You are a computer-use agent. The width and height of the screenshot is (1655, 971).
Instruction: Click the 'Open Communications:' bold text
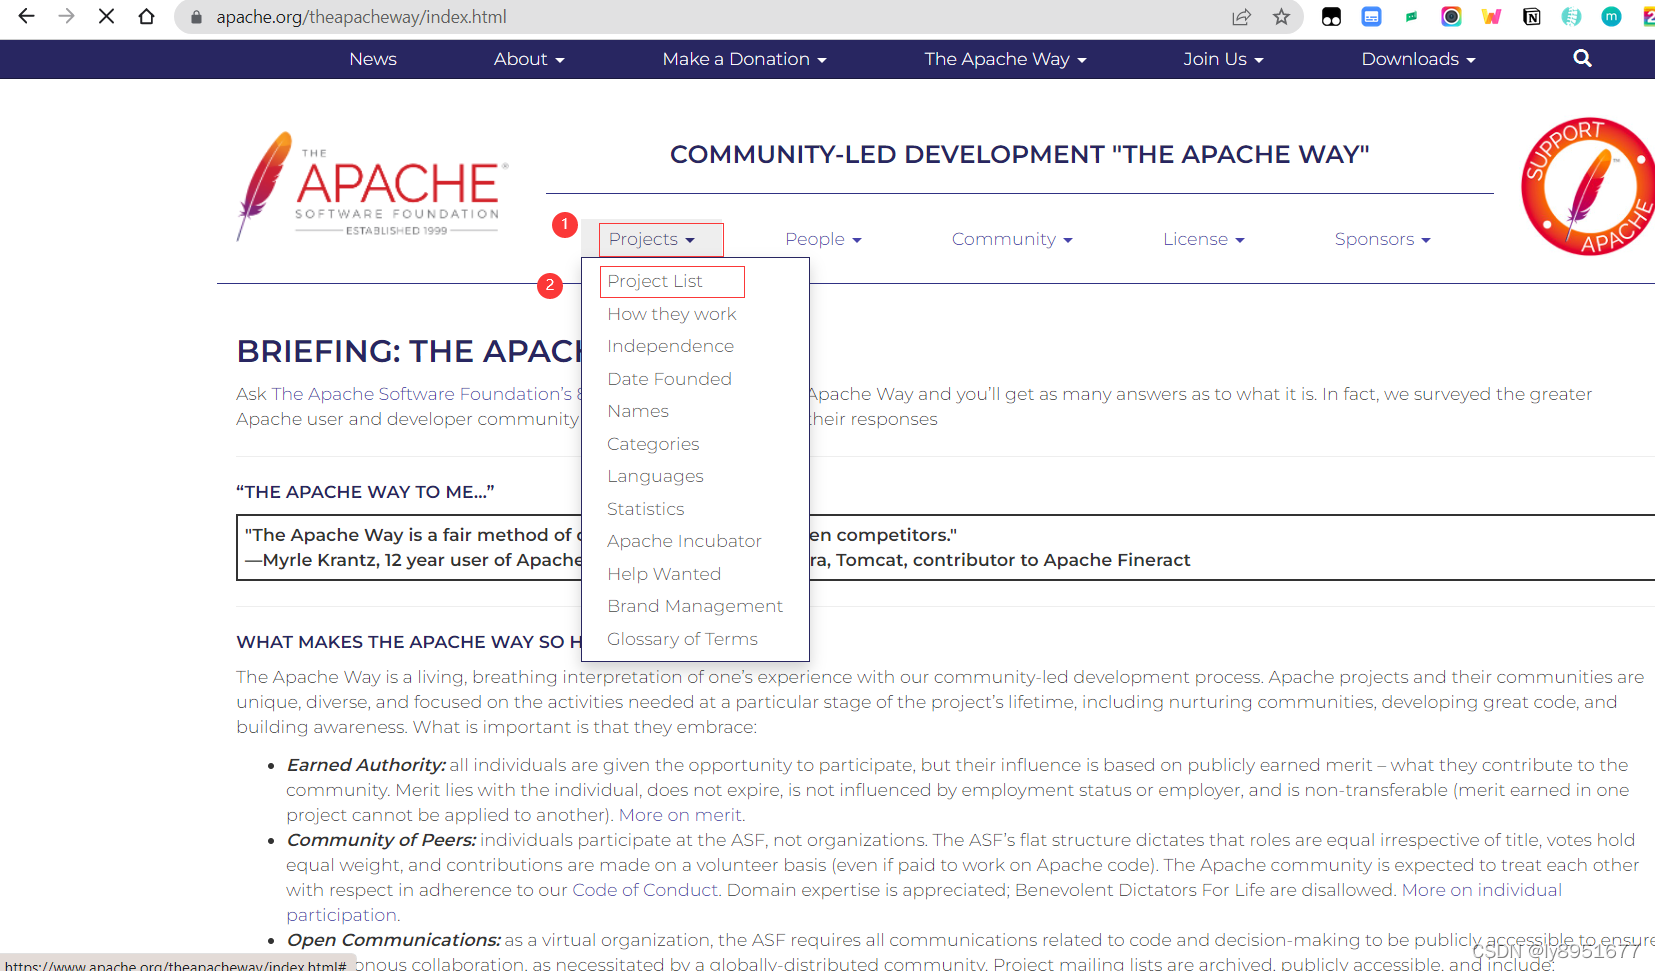(394, 940)
